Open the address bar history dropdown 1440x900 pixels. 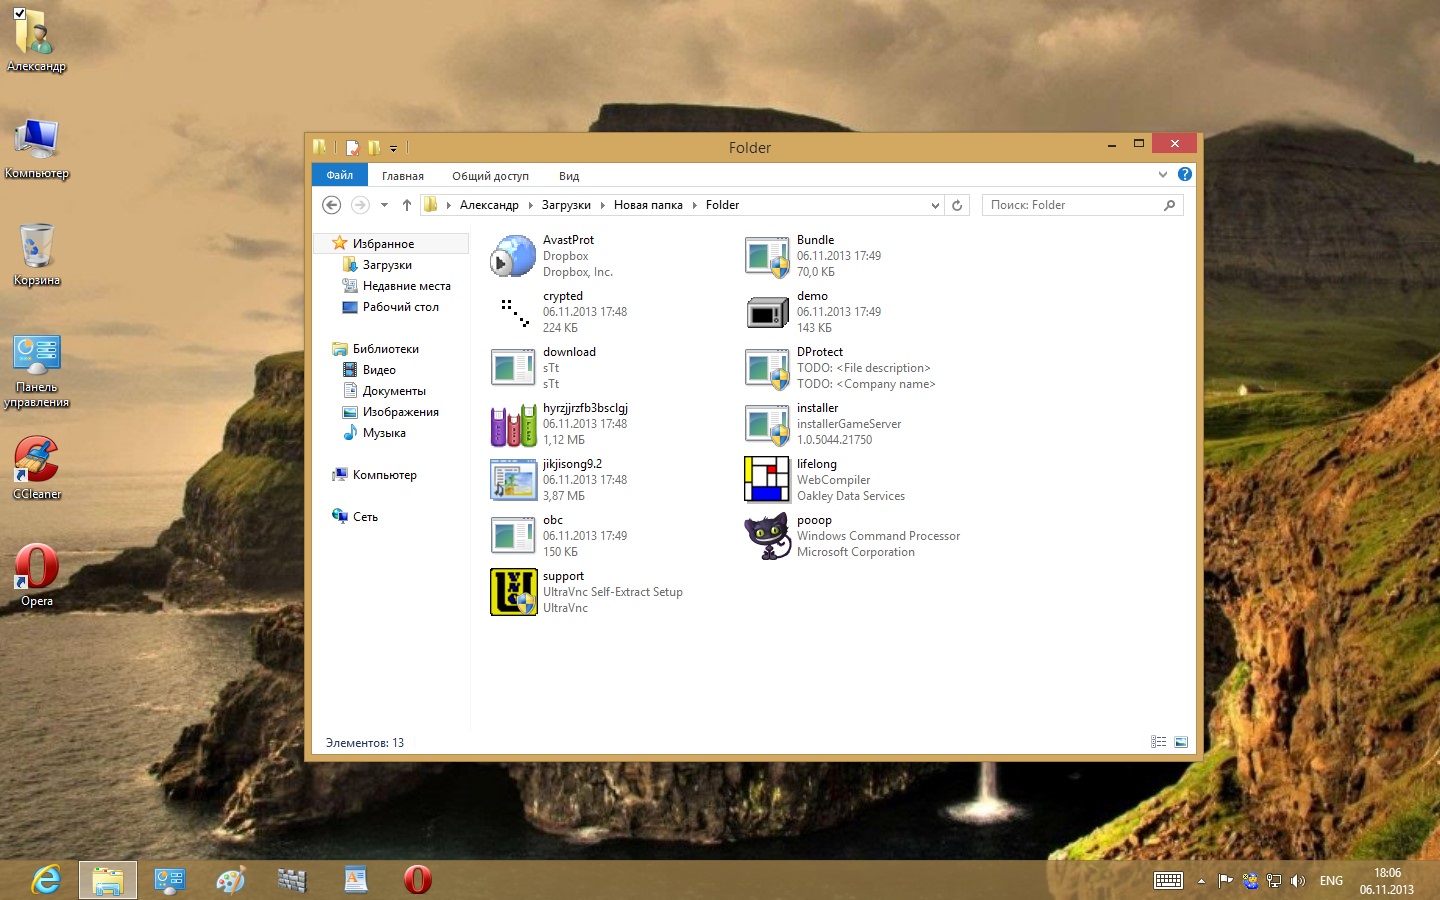[935, 205]
